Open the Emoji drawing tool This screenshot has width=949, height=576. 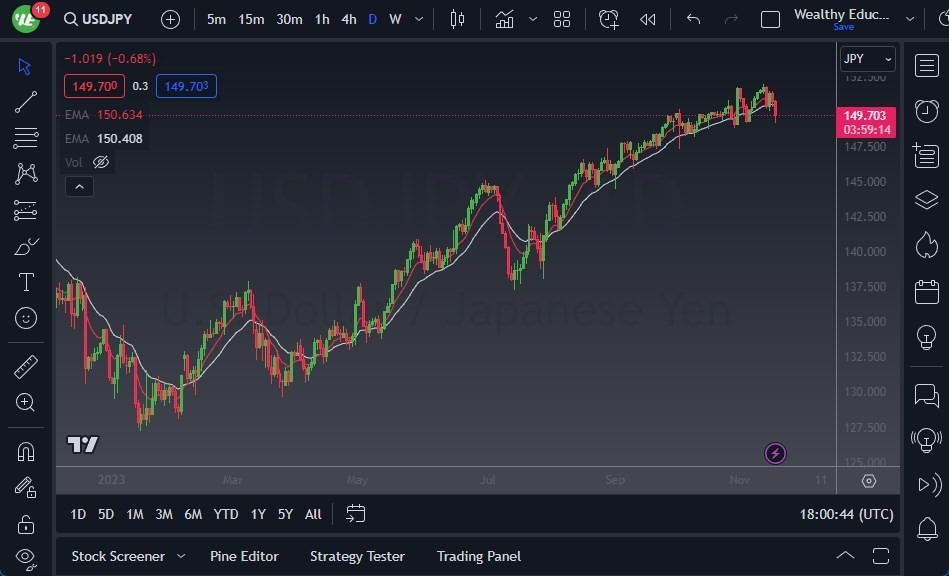(25, 318)
